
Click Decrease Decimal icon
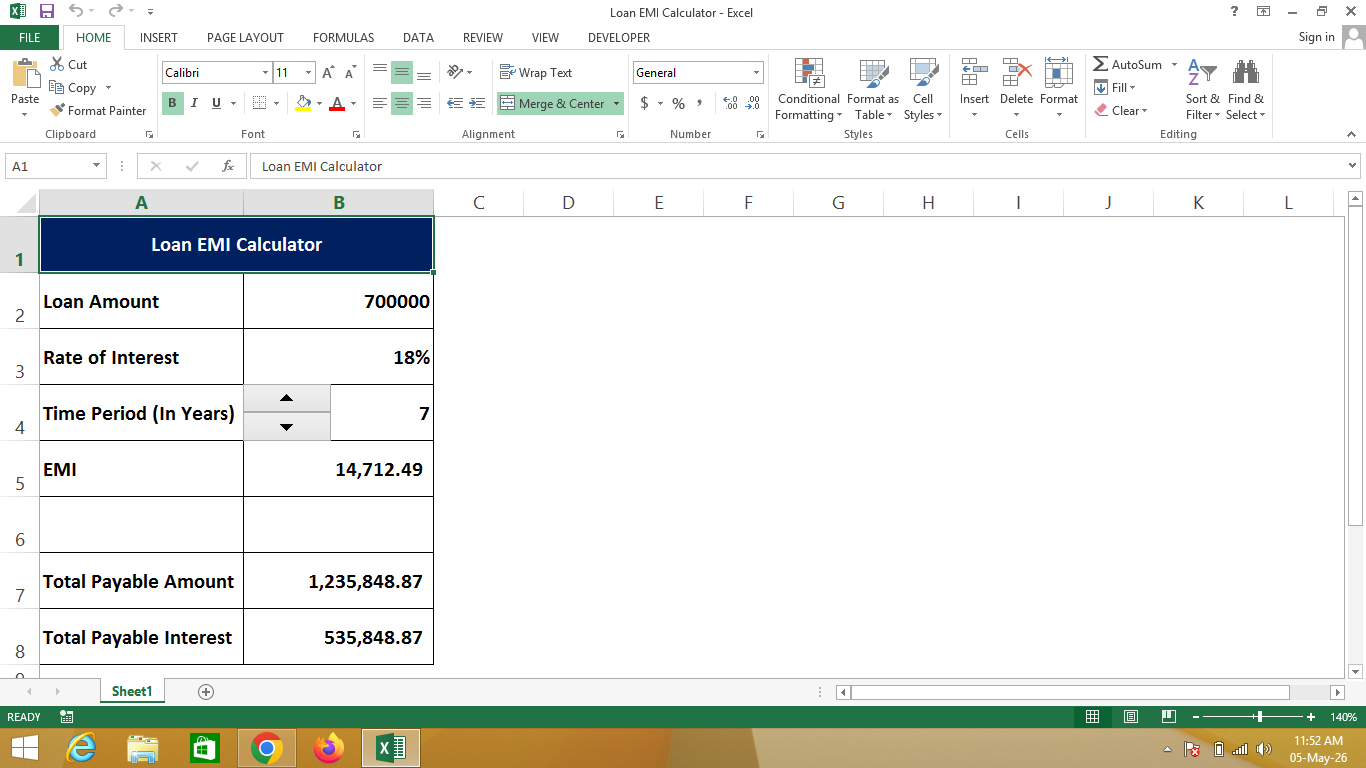click(x=754, y=103)
